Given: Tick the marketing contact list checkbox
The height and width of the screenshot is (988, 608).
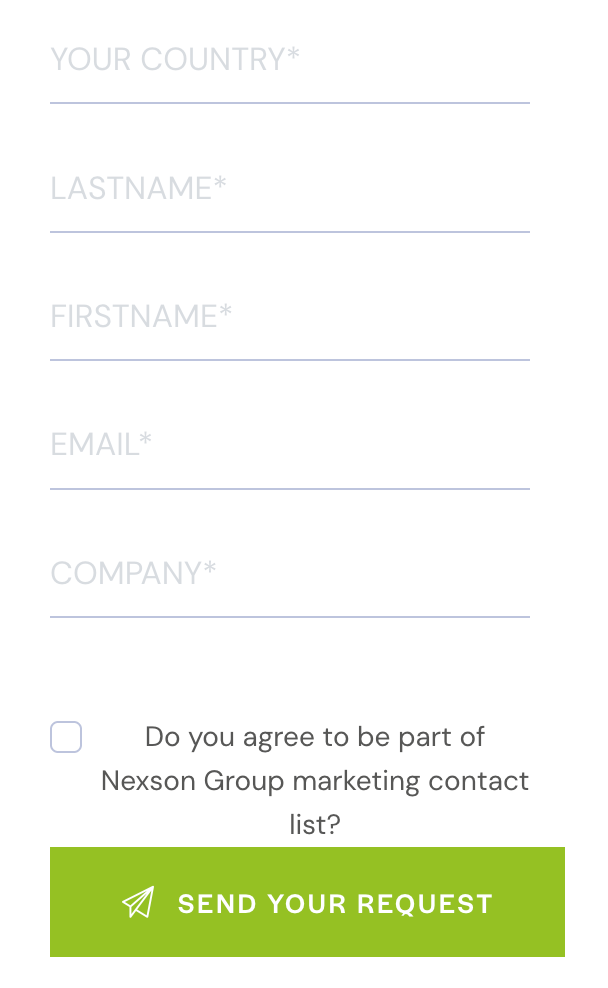Looking at the screenshot, I should click(66, 737).
